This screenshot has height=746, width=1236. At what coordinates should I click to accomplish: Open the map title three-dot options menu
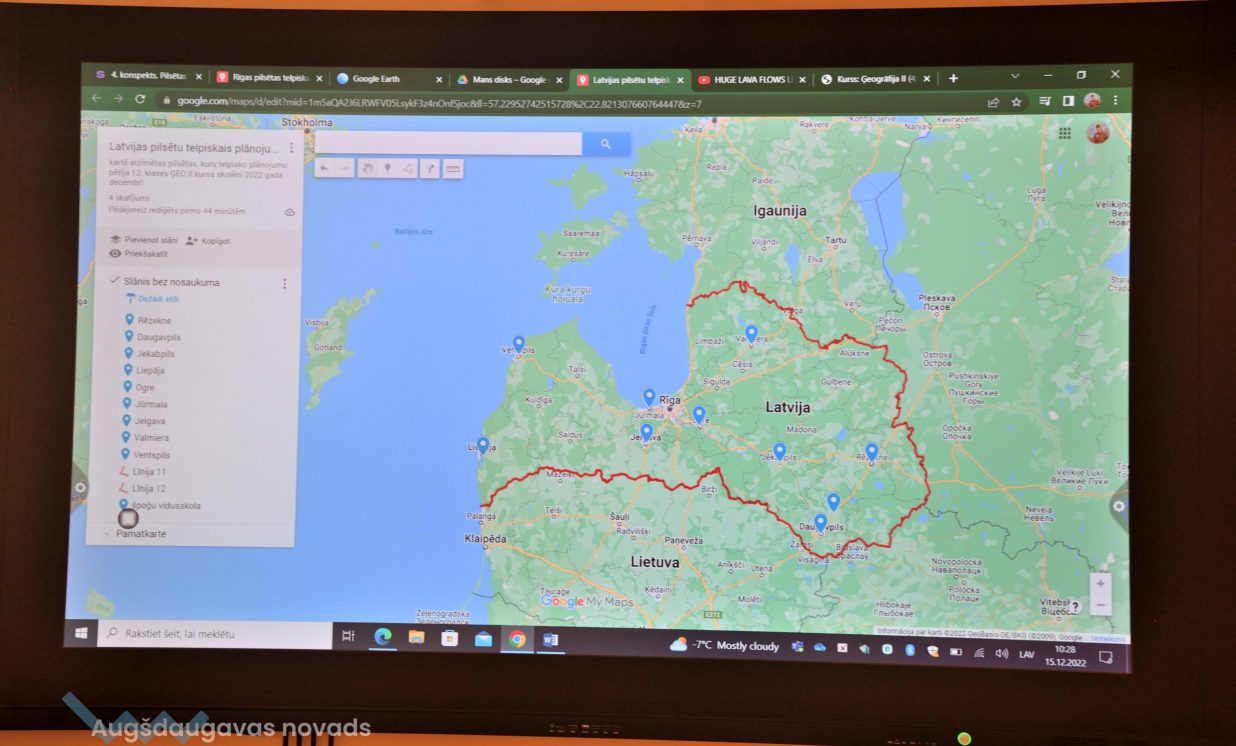tap(291, 148)
